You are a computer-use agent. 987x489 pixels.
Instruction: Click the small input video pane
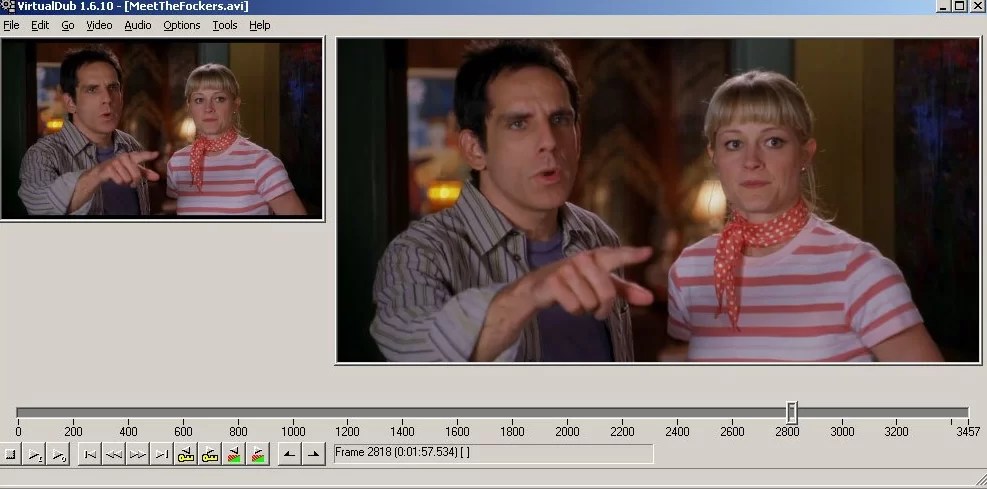pyautogui.click(x=162, y=128)
